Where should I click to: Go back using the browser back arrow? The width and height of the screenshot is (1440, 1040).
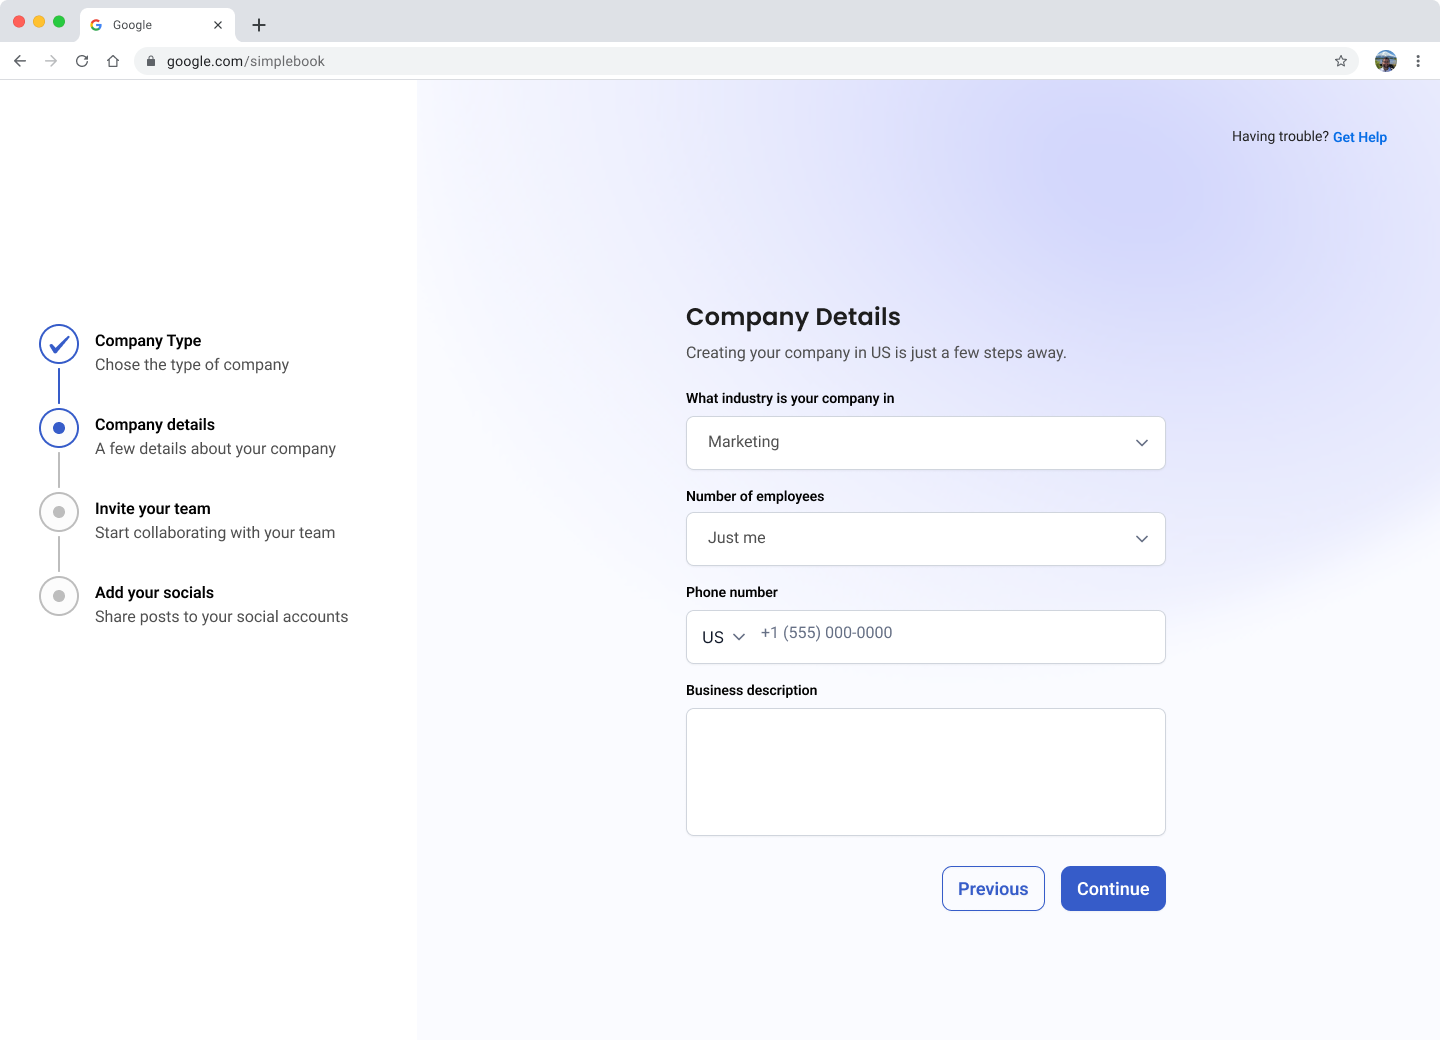coord(20,61)
